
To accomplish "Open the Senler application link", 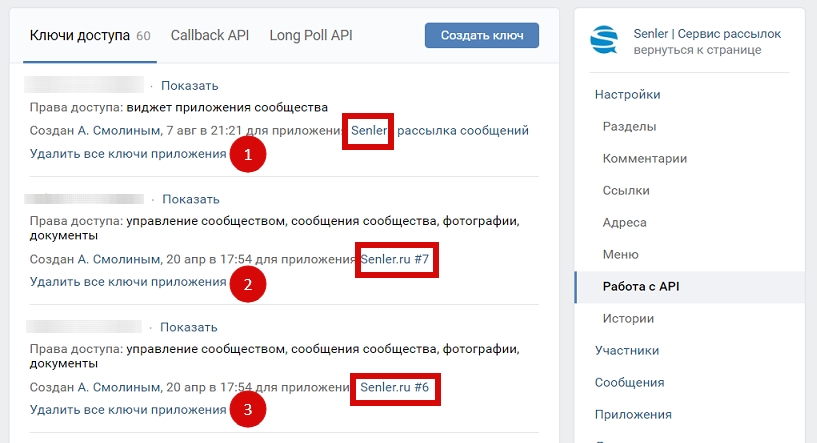I will point(368,131).
